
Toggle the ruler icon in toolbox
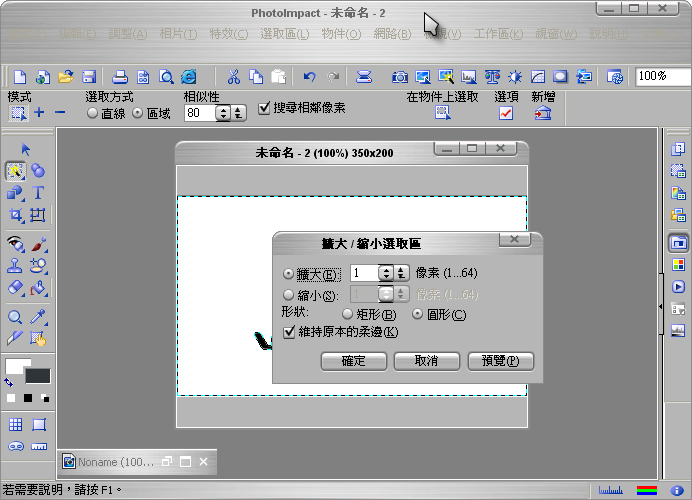pyautogui.click(x=39, y=447)
